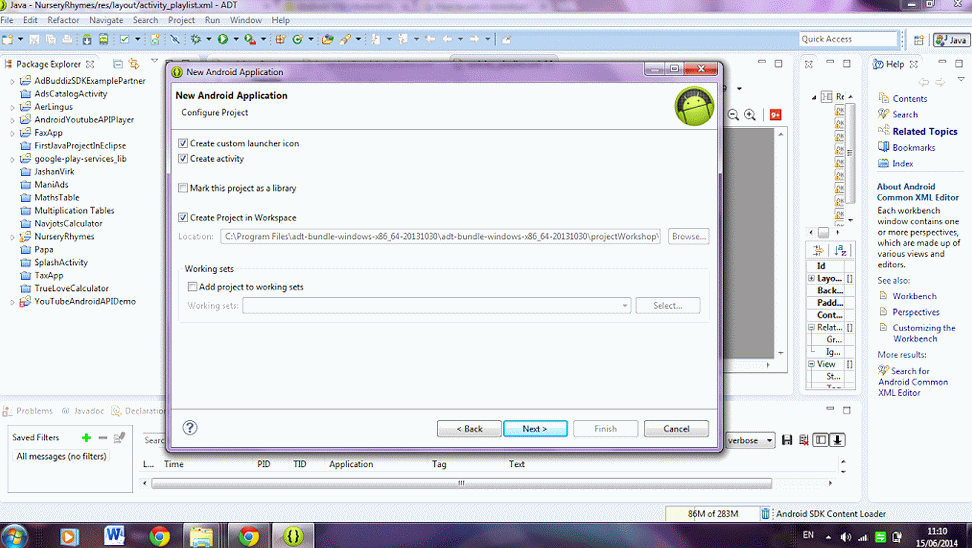Click Microsoft Word taskbar icon

[114, 536]
